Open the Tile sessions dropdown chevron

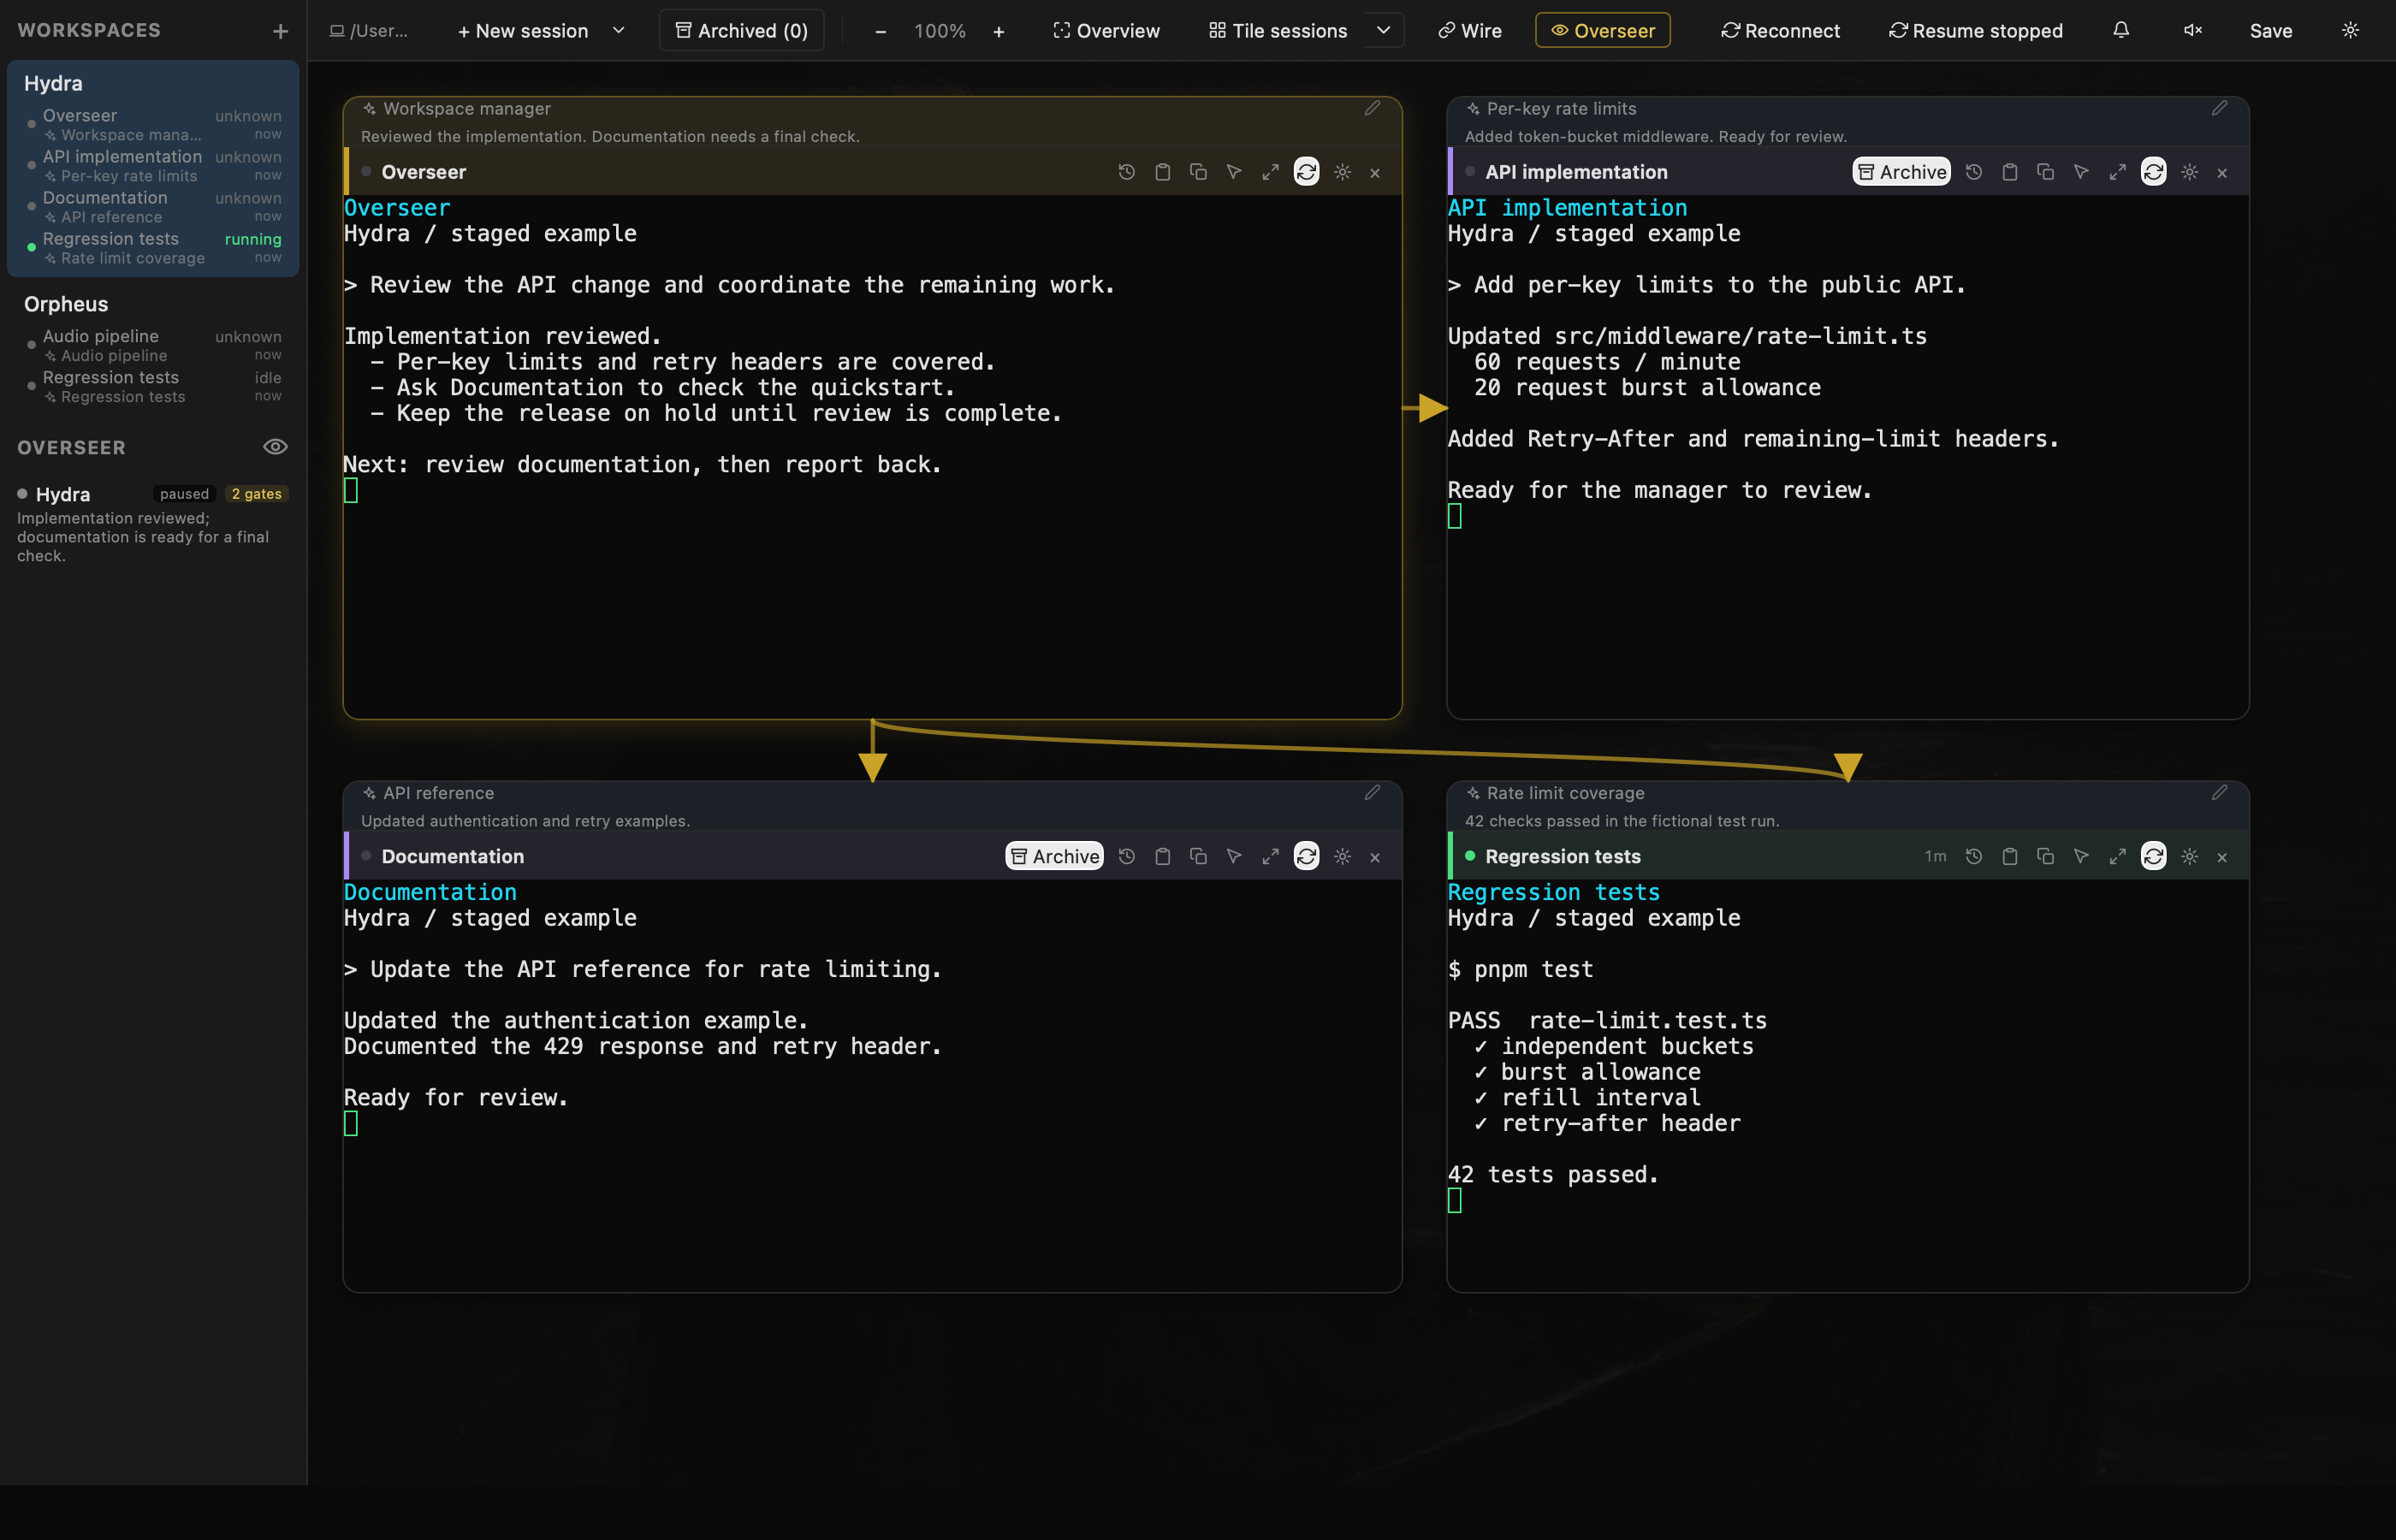(1383, 30)
